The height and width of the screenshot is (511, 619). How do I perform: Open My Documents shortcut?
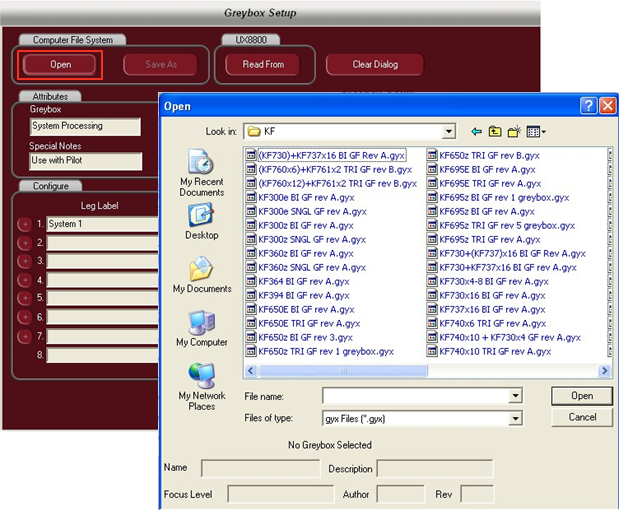201,274
